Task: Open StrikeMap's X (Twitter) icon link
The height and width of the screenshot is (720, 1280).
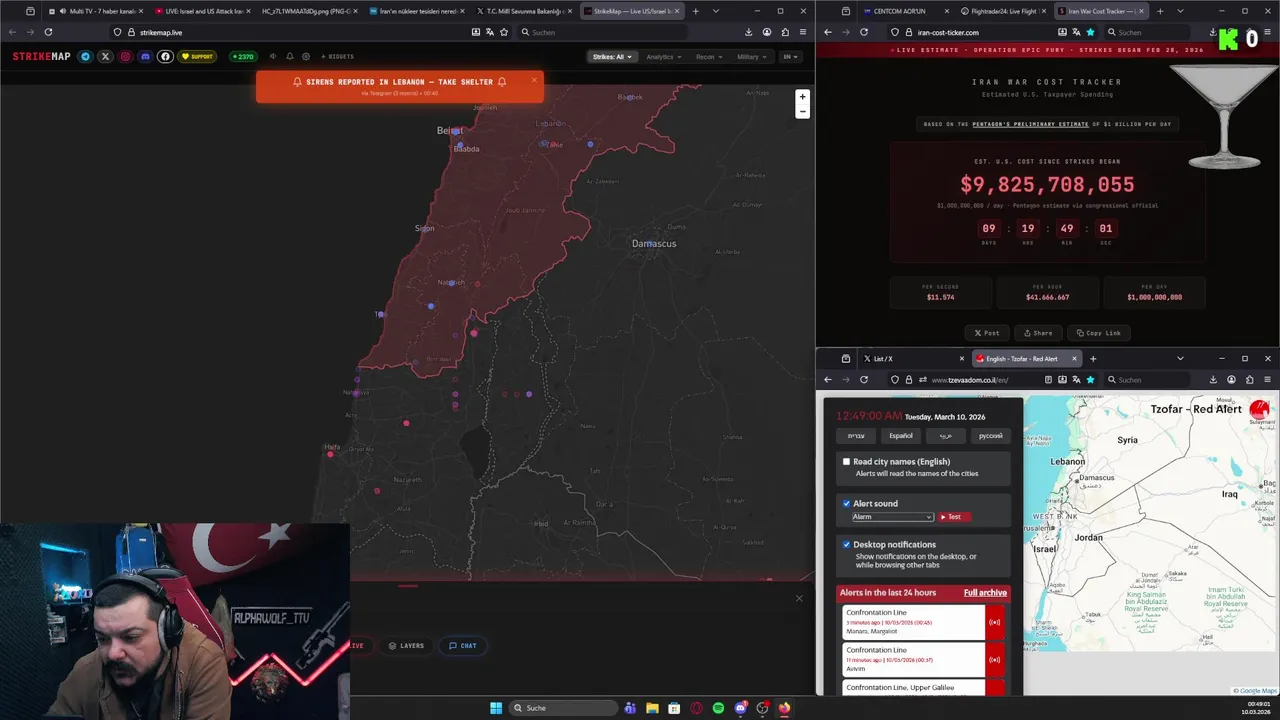Action: (105, 57)
